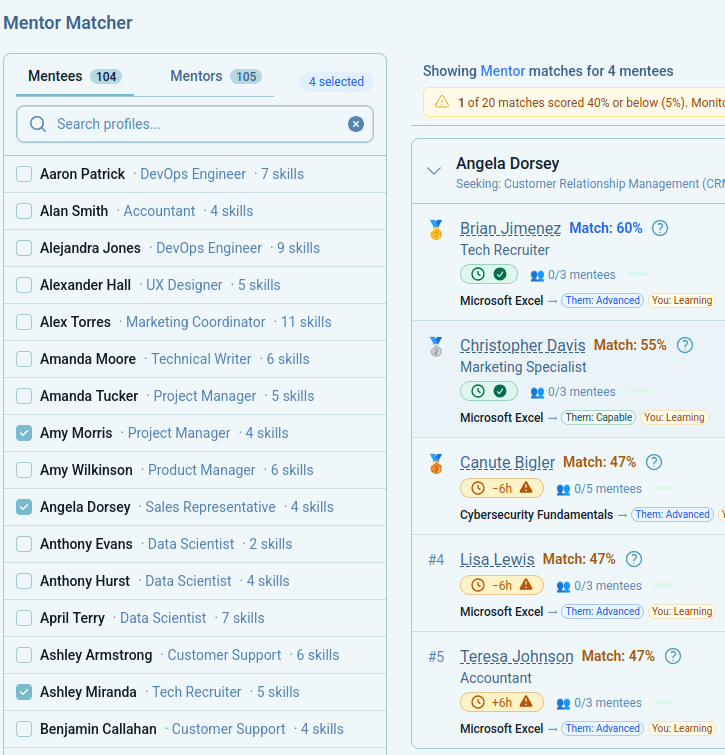The image size is (725, 755).
Task: Click Them: Capable tag for Christopher Davis
Action: [x=598, y=417]
